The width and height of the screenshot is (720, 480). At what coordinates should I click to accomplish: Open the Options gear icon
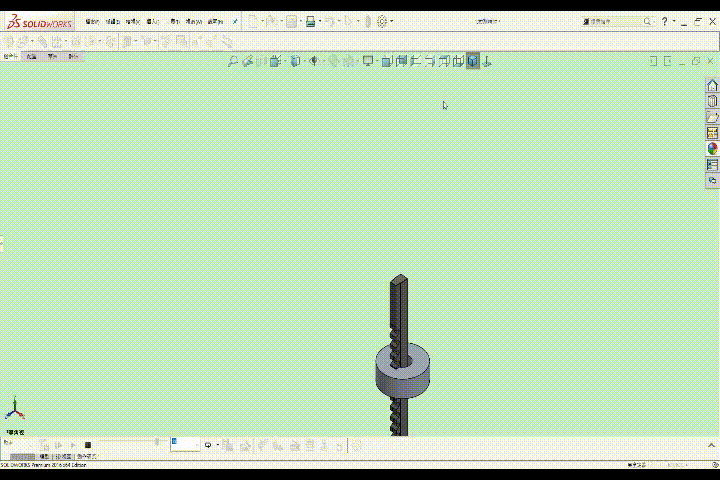pos(382,21)
